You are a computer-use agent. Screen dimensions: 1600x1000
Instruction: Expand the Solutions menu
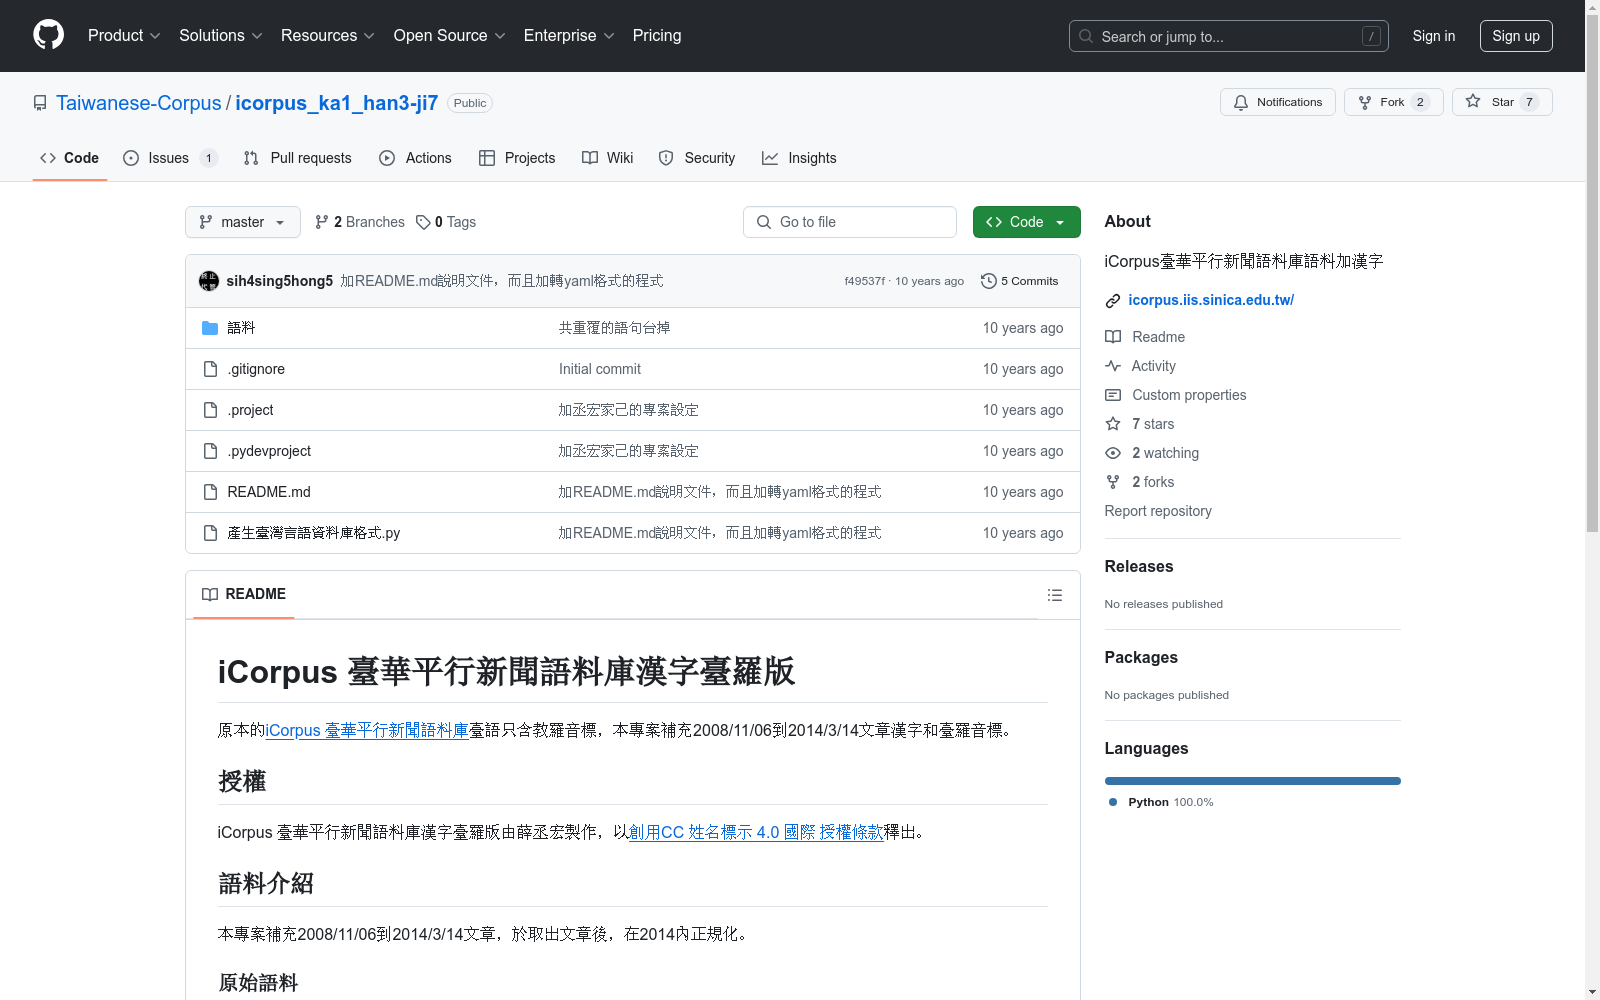pos(221,36)
